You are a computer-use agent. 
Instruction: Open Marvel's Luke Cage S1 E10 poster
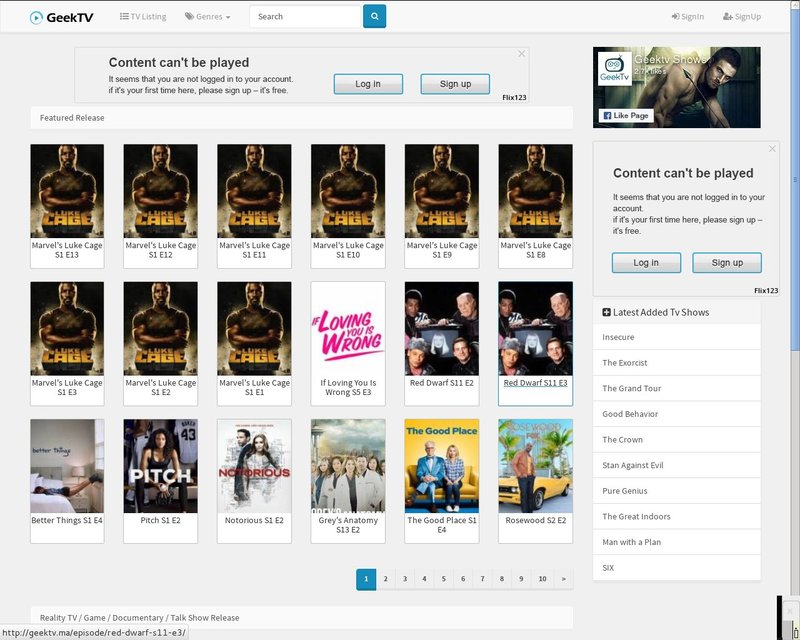click(348, 191)
